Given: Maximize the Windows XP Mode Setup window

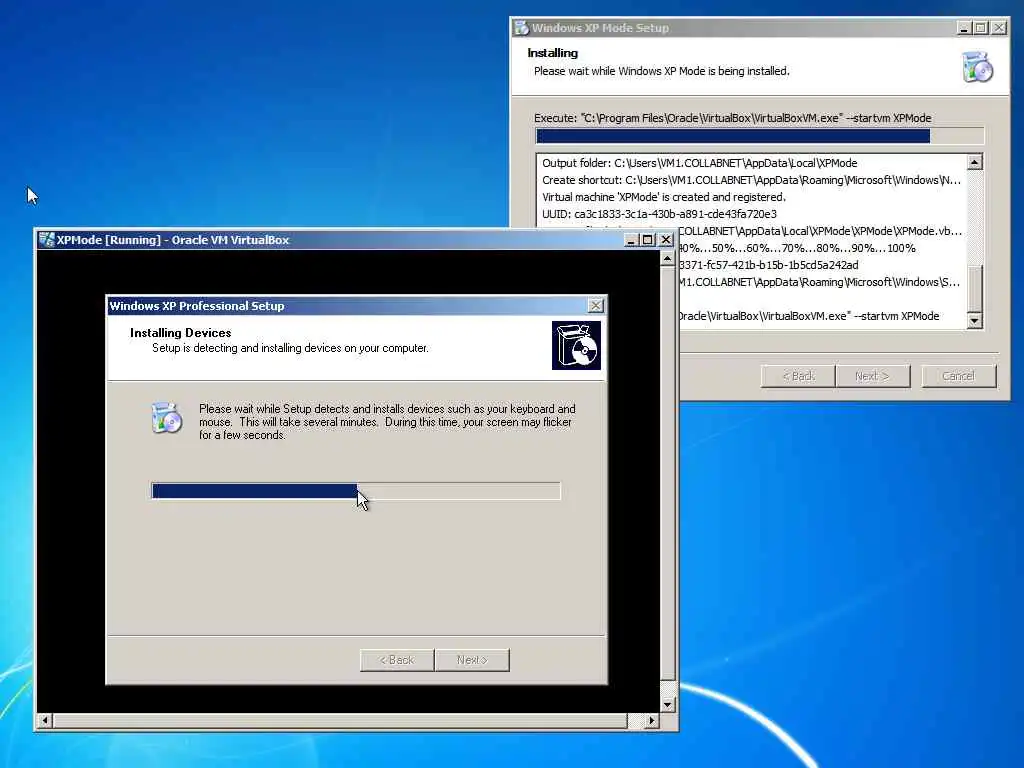Looking at the screenshot, I should (980, 27).
